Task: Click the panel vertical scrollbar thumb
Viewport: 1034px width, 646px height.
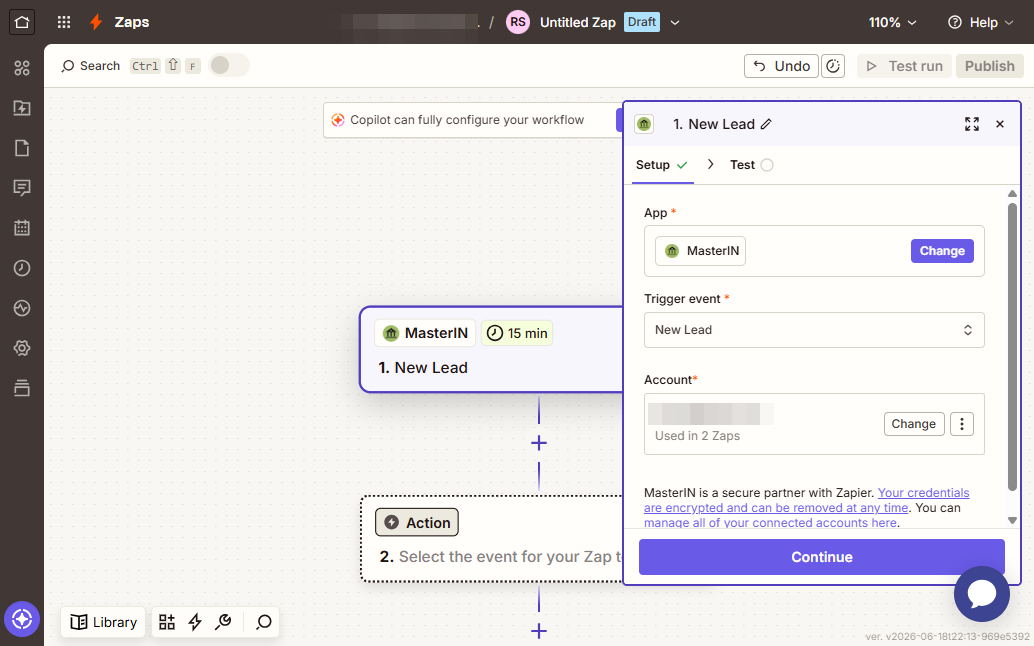Action: (1012, 346)
